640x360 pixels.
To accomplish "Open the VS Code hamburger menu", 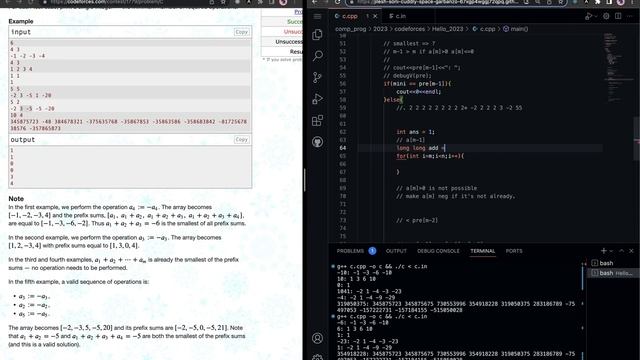I will coord(317,16).
